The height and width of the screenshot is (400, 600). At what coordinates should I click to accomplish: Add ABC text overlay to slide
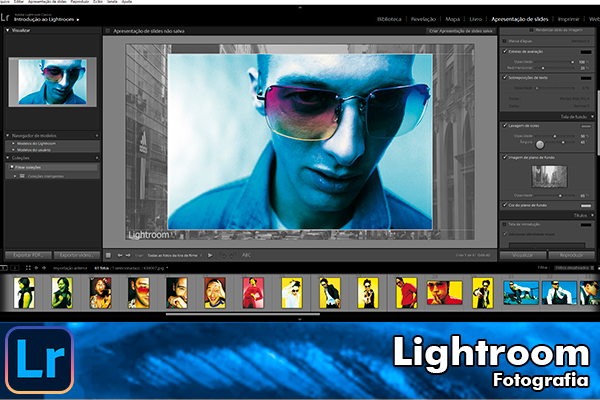pos(246,255)
